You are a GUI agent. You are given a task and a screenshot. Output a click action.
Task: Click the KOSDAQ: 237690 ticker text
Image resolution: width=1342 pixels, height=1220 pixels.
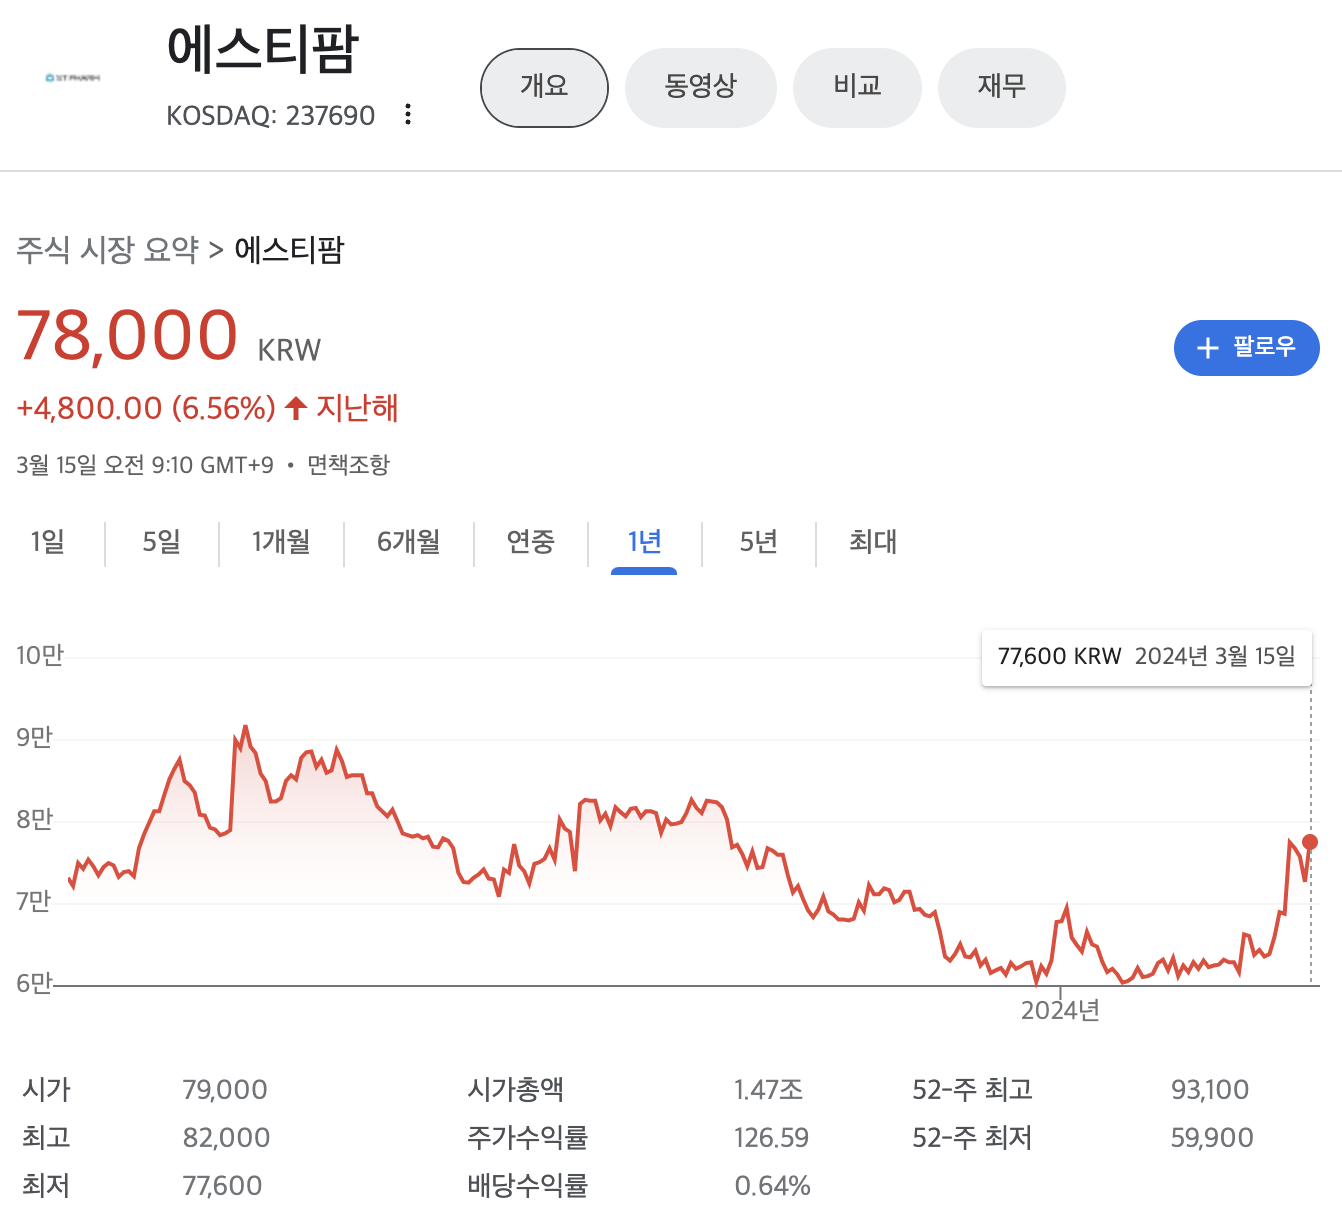[271, 116]
